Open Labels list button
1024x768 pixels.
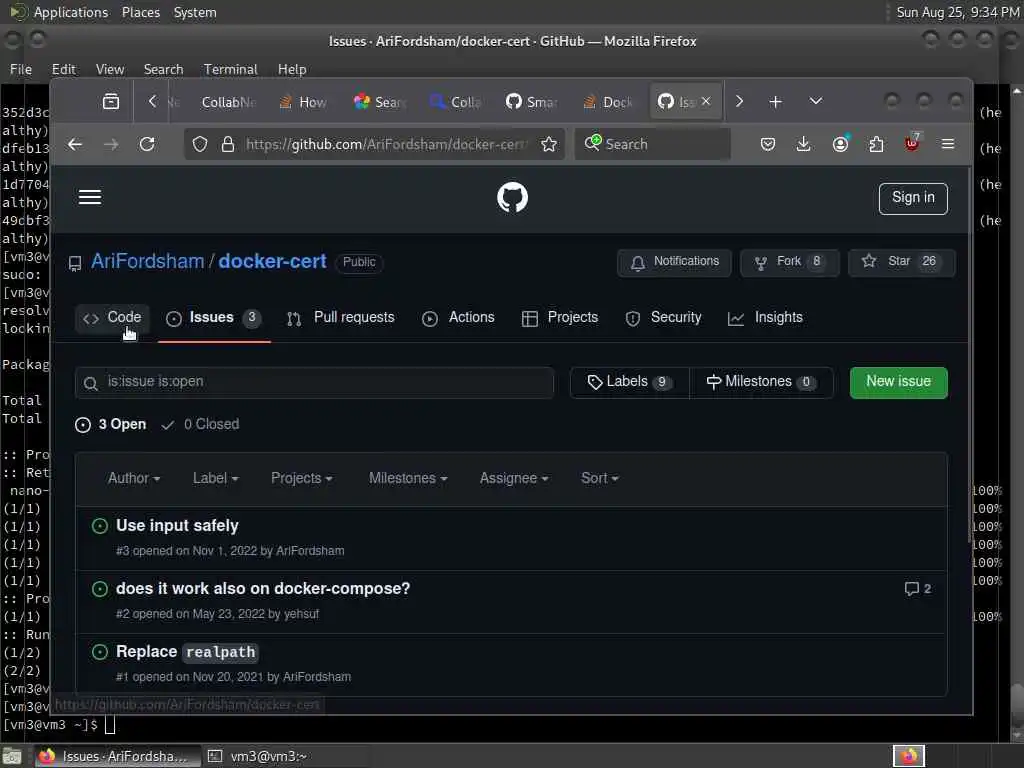coord(630,382)
